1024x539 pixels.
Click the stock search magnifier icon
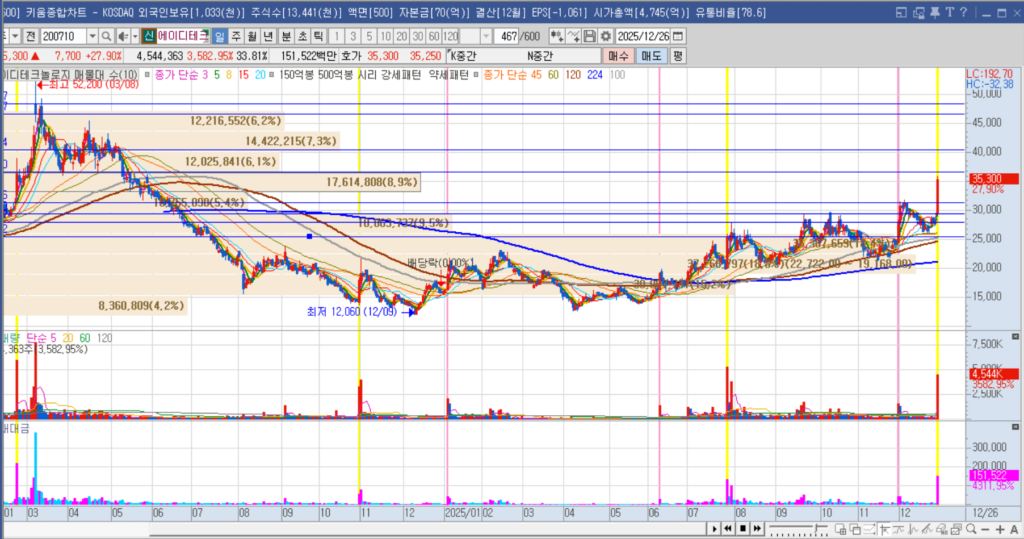click(x=107, y=37)
